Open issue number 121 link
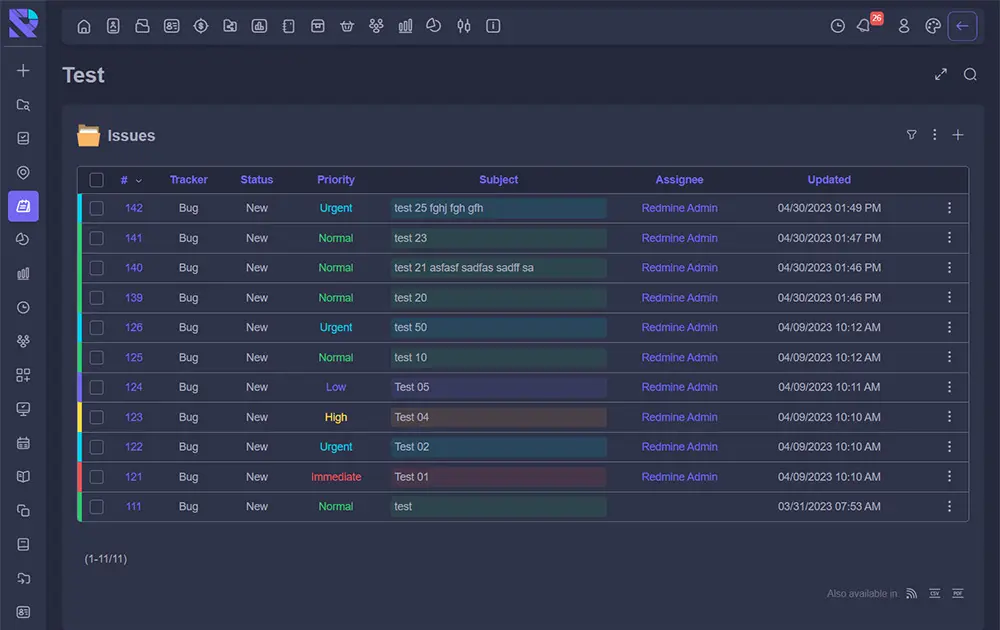 (134, 476)
